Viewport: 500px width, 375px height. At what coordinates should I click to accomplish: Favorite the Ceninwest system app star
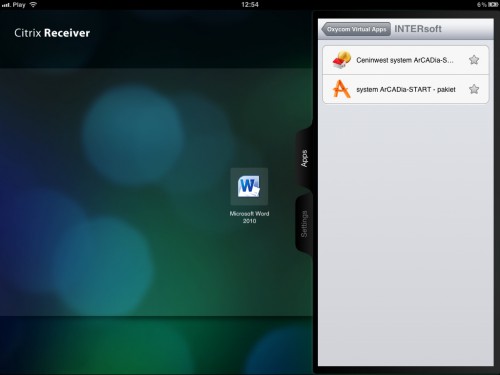pos(474,60)
